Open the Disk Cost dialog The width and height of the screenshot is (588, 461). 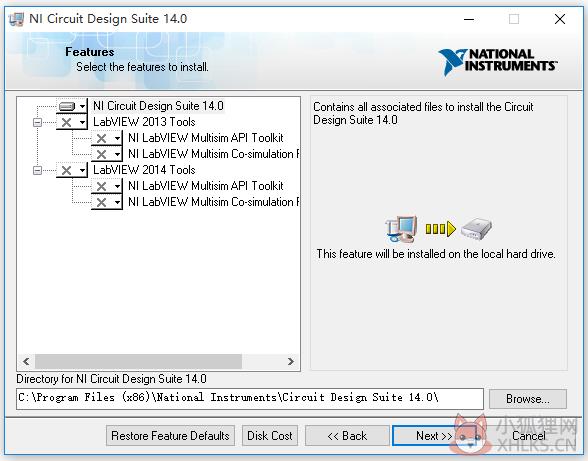coord(270,435)
